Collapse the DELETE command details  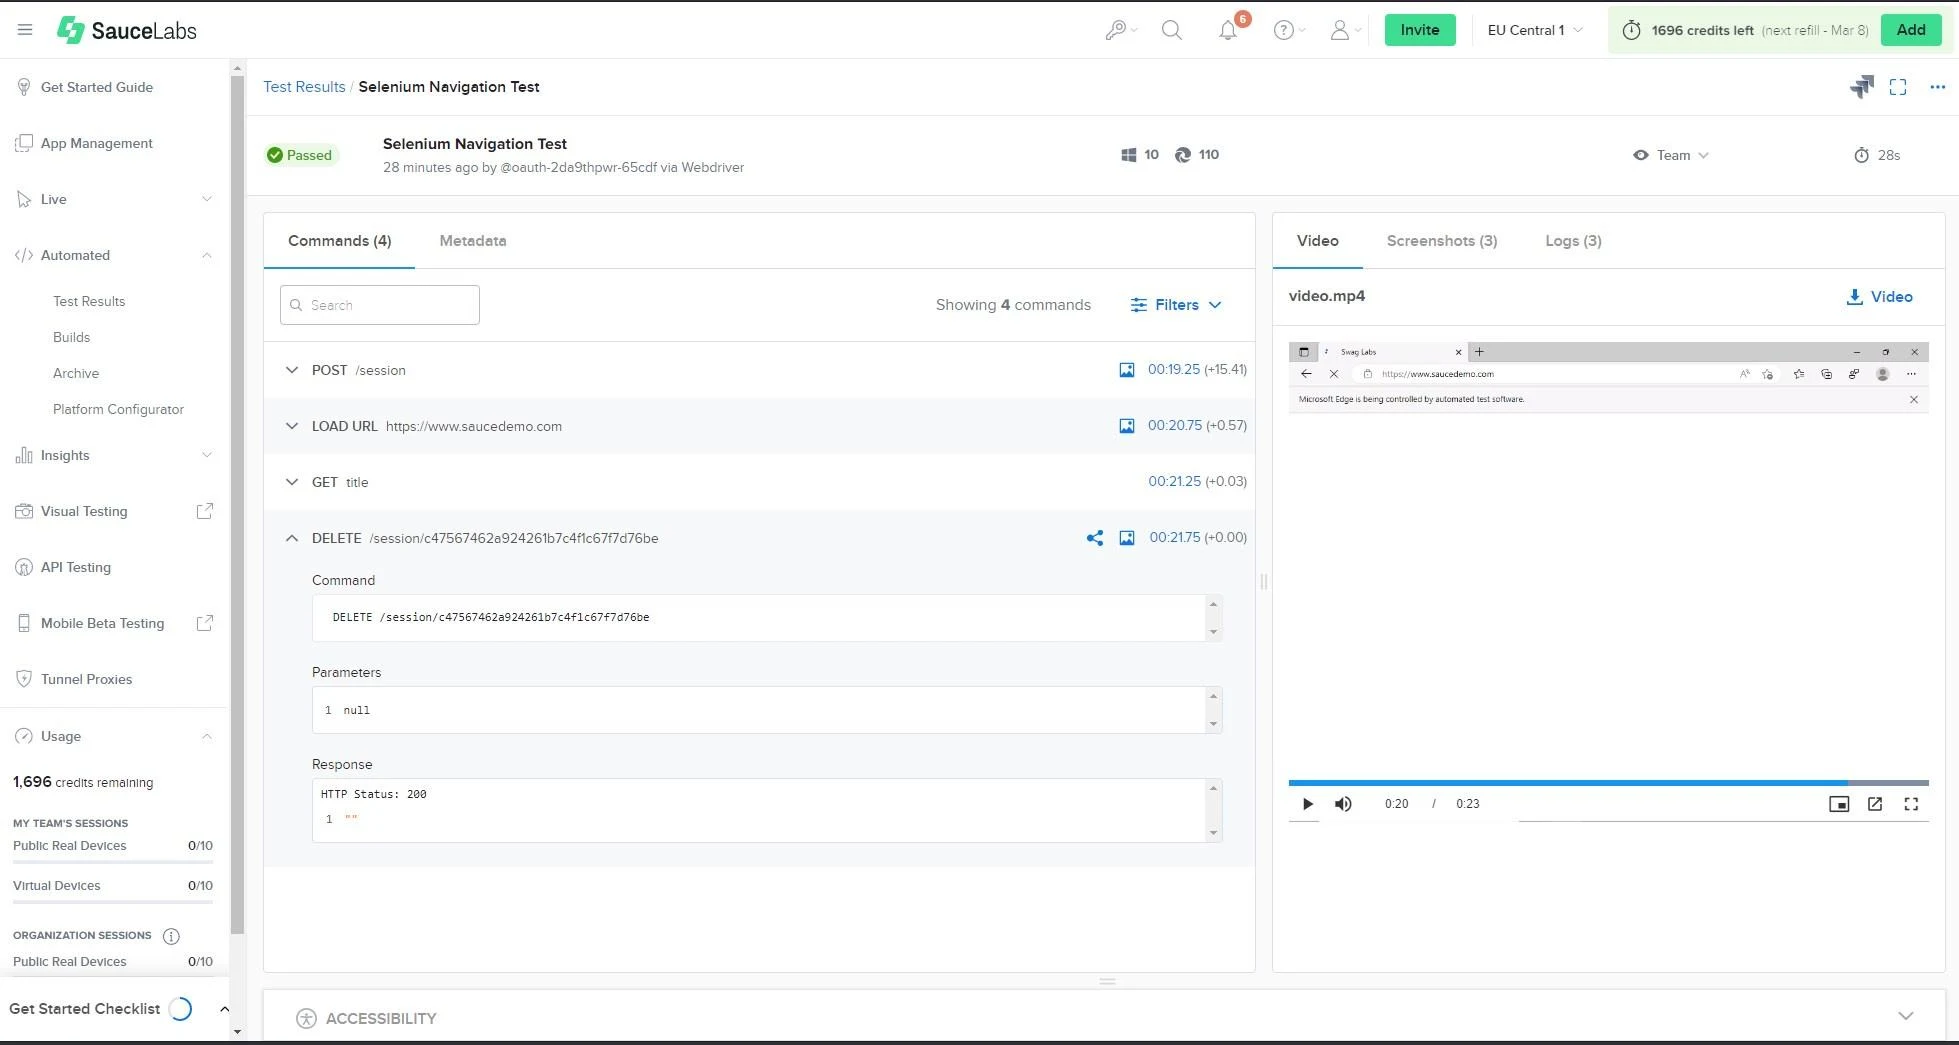tap(291, 538)
